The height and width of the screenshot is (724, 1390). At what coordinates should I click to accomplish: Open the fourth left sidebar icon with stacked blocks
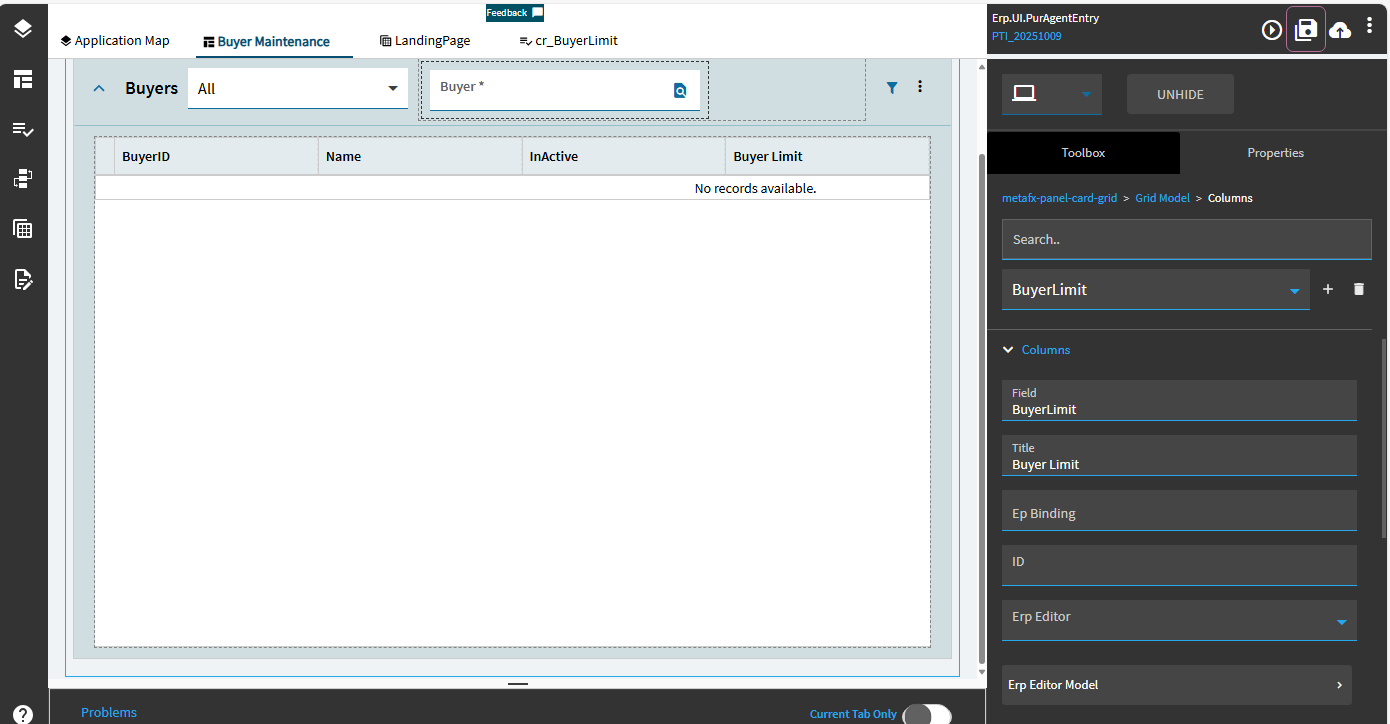23,179
